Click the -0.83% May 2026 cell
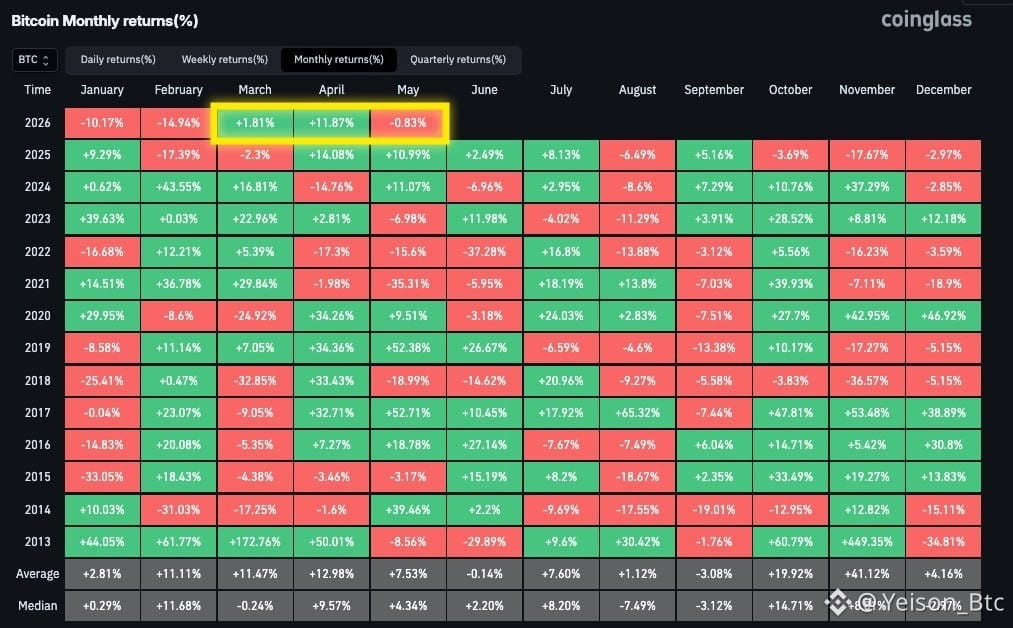Image resolution: width=1013 pixels, height=628 pixels. (408, 123)
